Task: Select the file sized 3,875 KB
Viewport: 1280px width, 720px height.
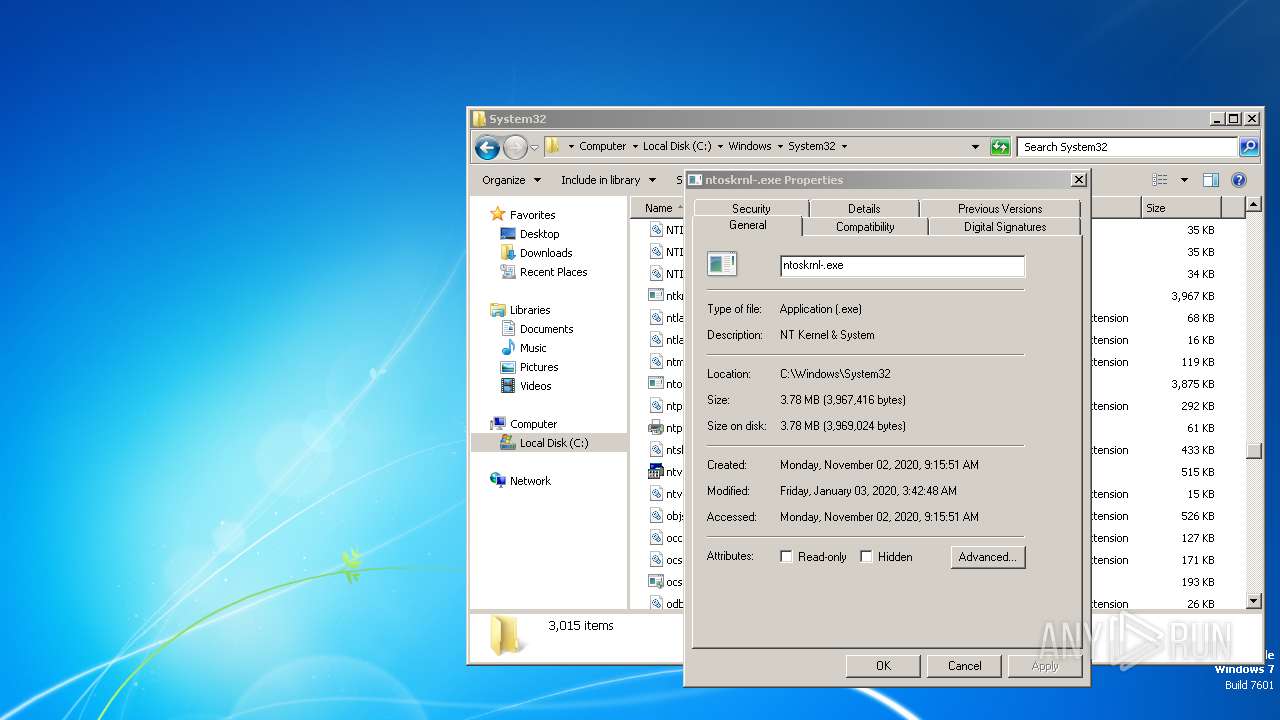Action: pos(1192,384)
